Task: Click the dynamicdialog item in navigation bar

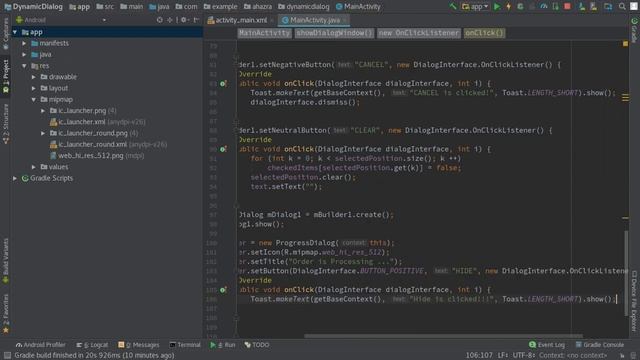Action: coord(304,7)
